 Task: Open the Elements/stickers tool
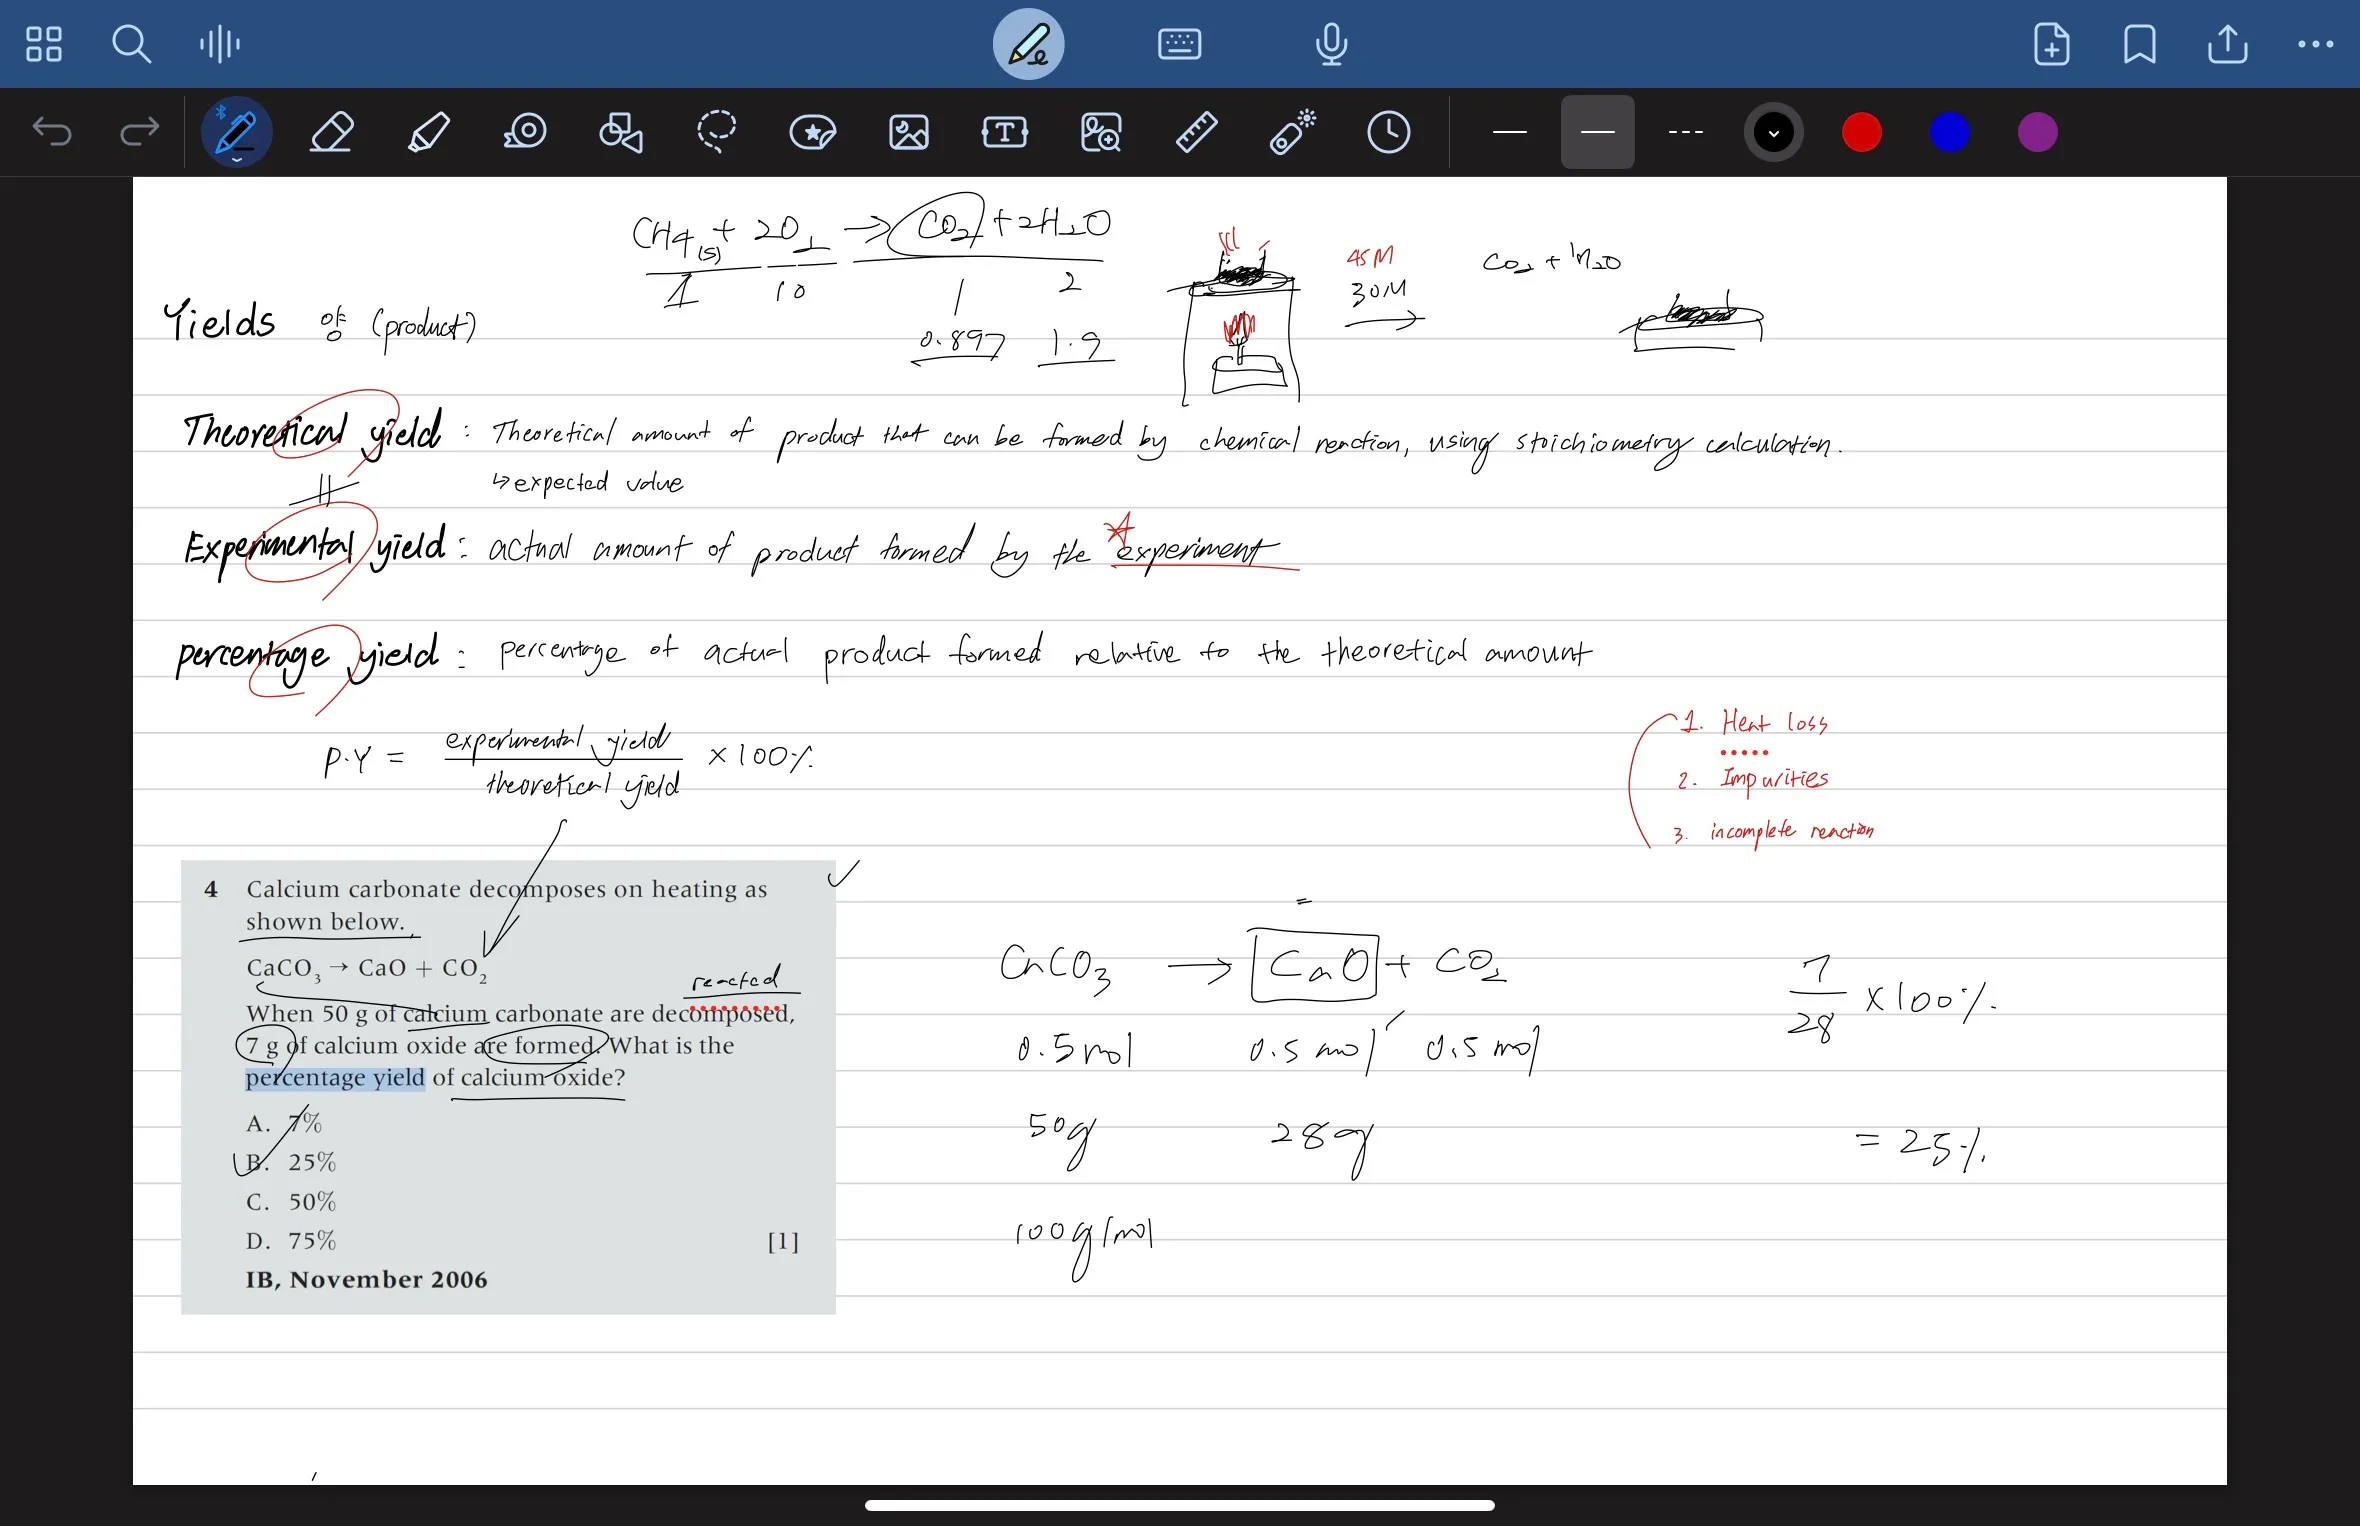pyautogui.click(x=813, y=132)
